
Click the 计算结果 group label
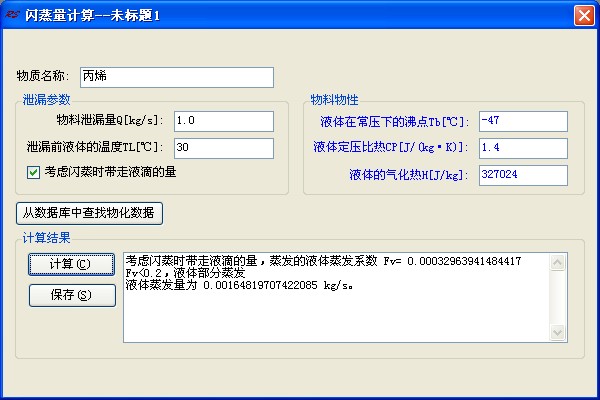click(x=46, y=238)
